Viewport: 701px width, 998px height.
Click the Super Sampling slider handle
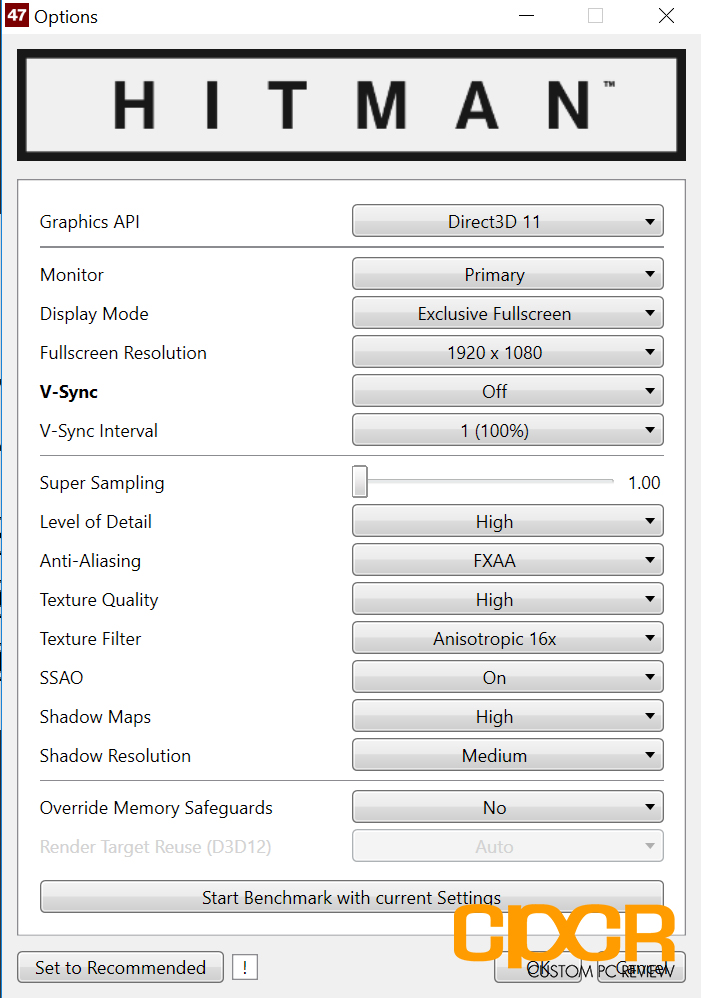tap(360, 482)
